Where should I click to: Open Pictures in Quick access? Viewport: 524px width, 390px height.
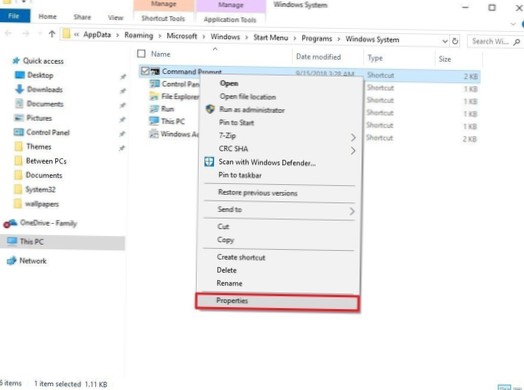pos(39,118)
